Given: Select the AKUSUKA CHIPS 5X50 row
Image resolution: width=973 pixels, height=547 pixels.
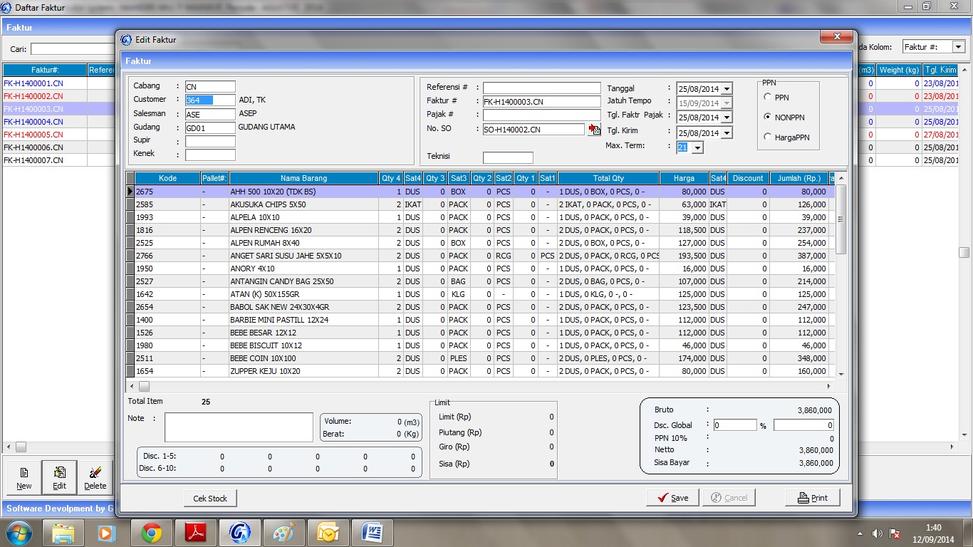Looking at the screenshot, I should pos(482,204).
